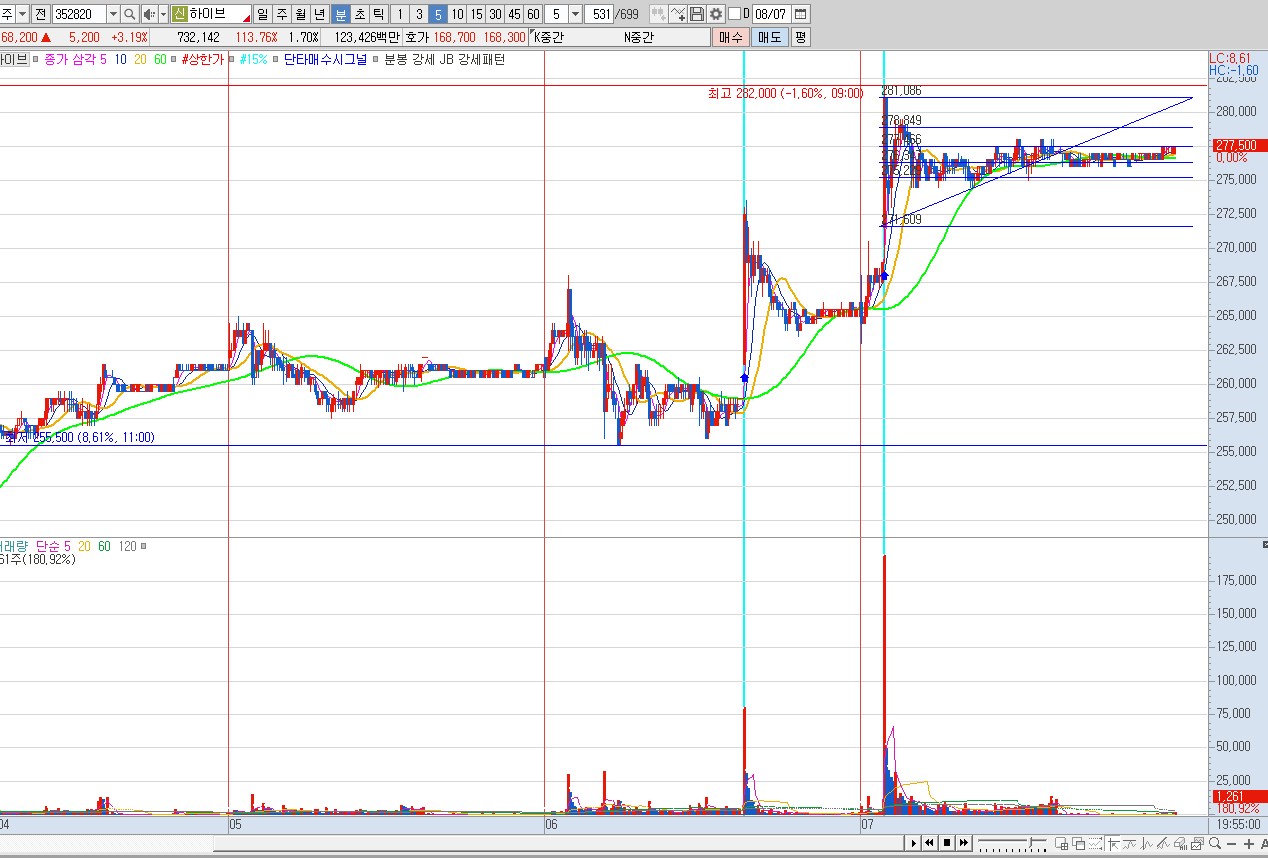The width and height of the screenshot is (1268, 858).
Task: Select the highlighted 5-minute interval button
Action: 438,14
